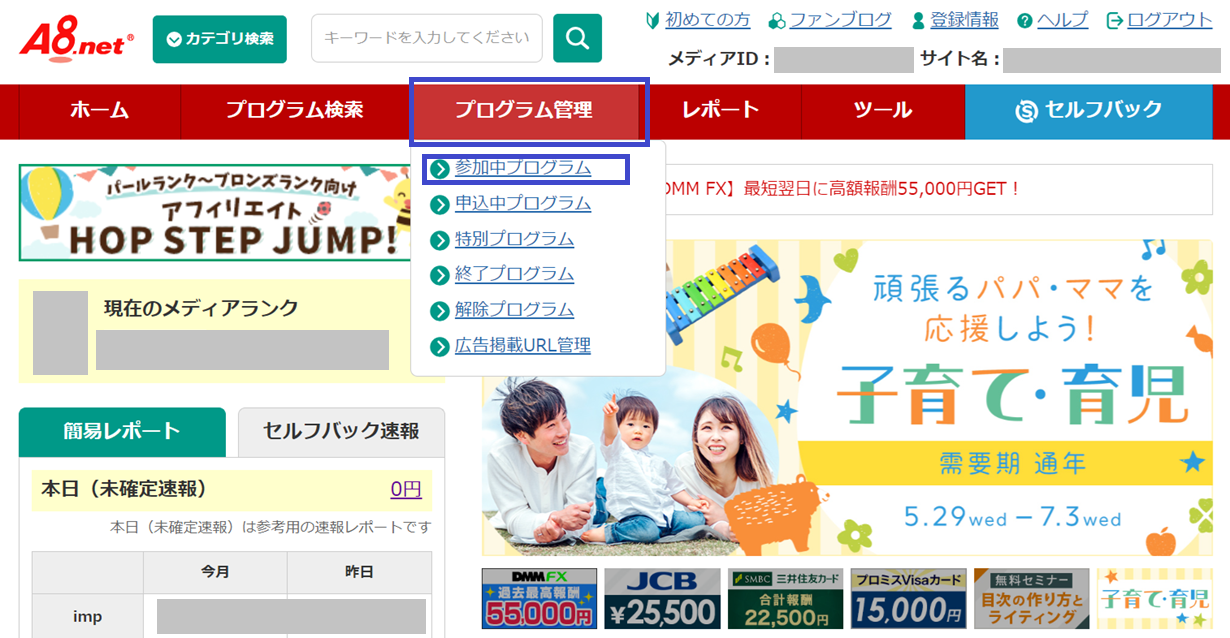Click the search magnifying glass icon
Image resolution: width=1230 pixels, height=638 pixels.
tap(577, 37)
